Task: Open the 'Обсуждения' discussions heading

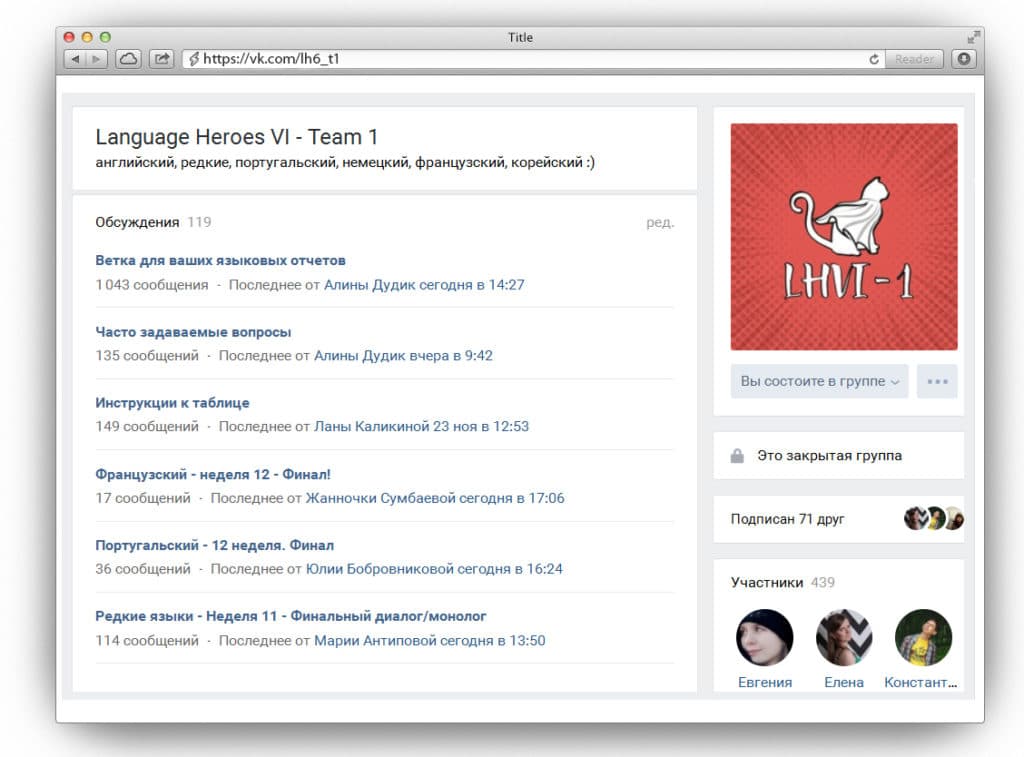Action: pos(137,222)
